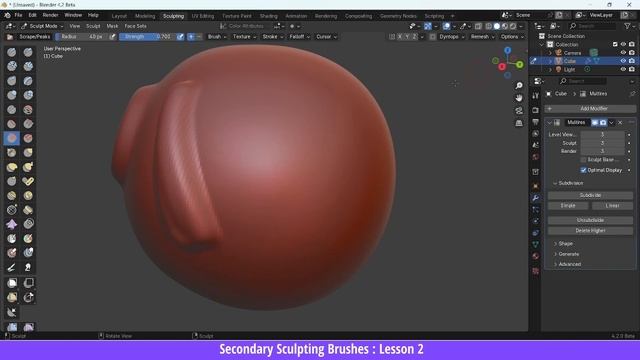Open the Sculpt Mode dropdown
This screenshot has height=360, width=640.
42,26
